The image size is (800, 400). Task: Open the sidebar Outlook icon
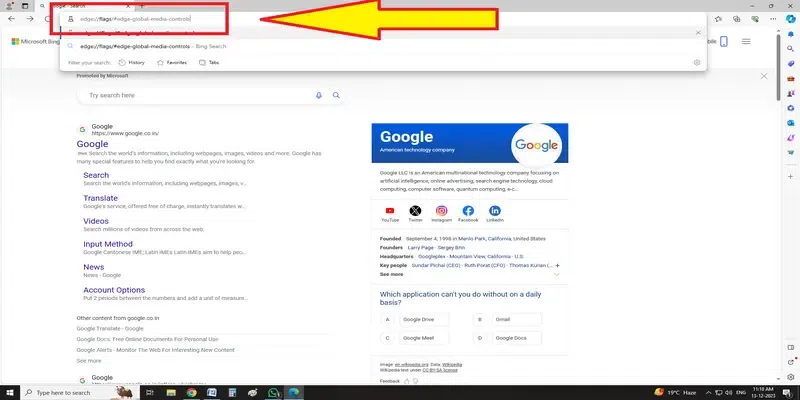pos(791,123)
